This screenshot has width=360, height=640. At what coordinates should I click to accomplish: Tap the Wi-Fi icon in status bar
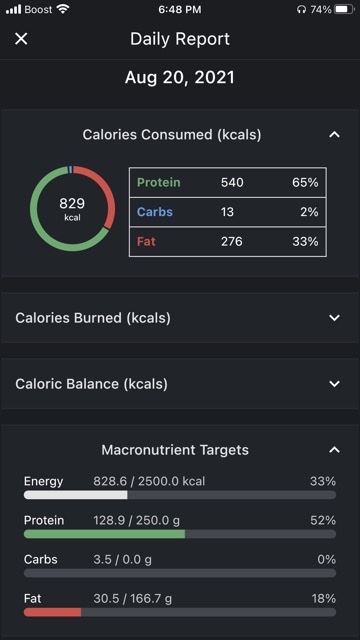tap(62, 9)
